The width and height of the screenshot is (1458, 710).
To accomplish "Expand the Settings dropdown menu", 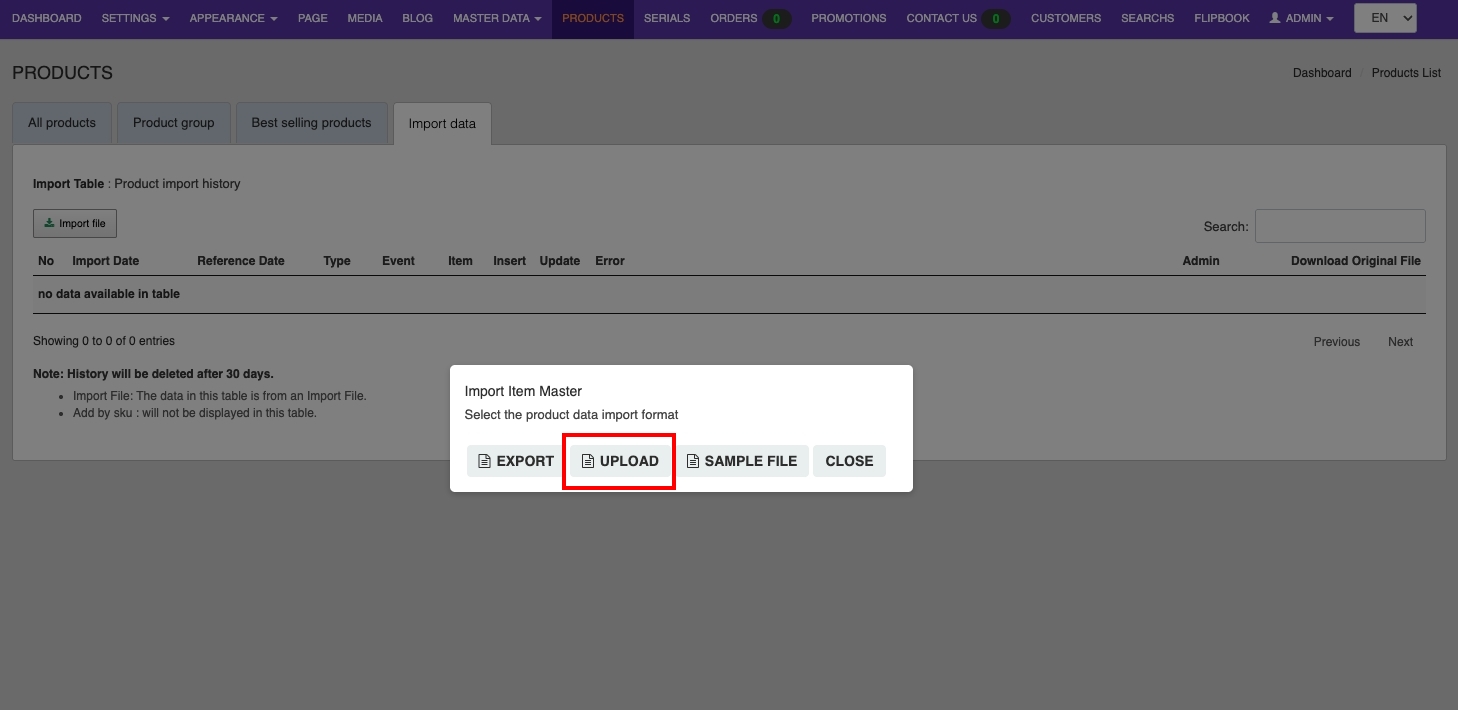I will 135,18.
